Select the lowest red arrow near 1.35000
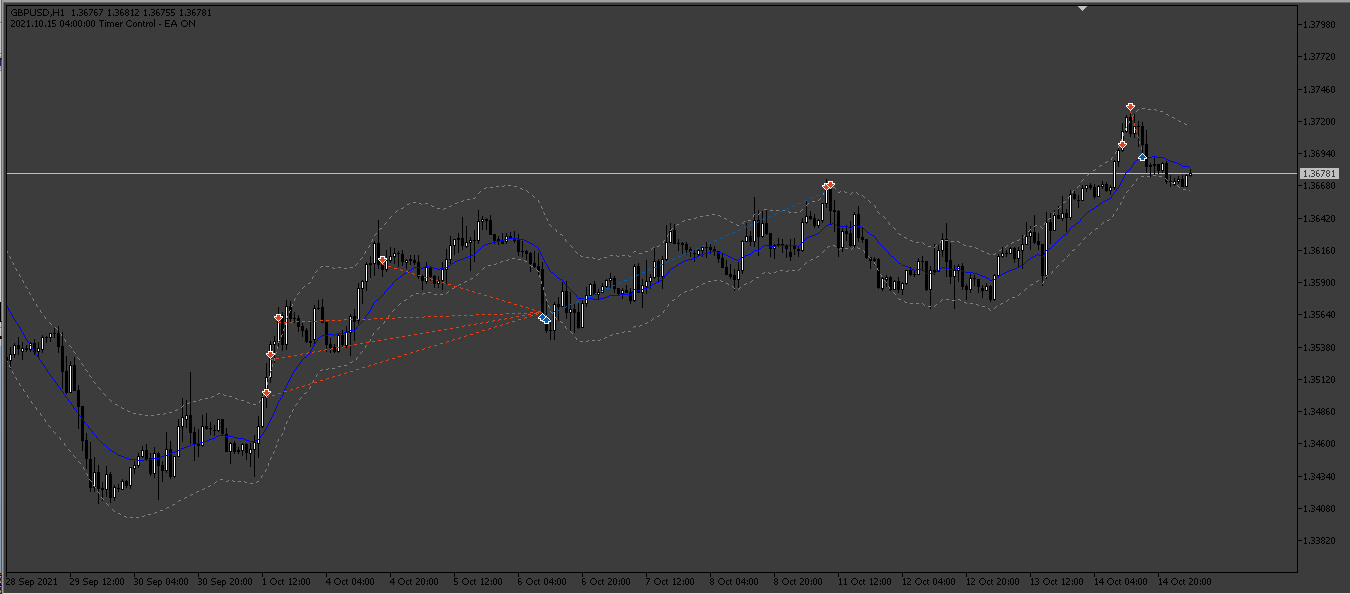 tap(266, 393)
